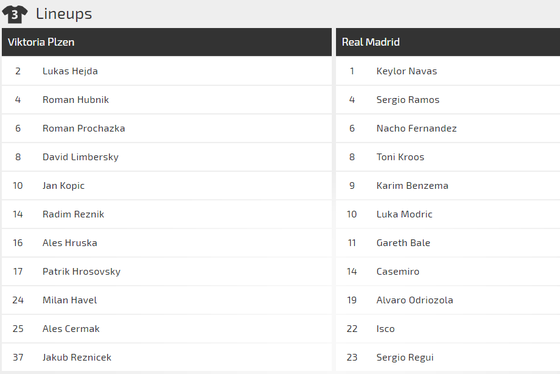Click the Lineups jersey icon

pyautogui.click(x=15, y=14)
